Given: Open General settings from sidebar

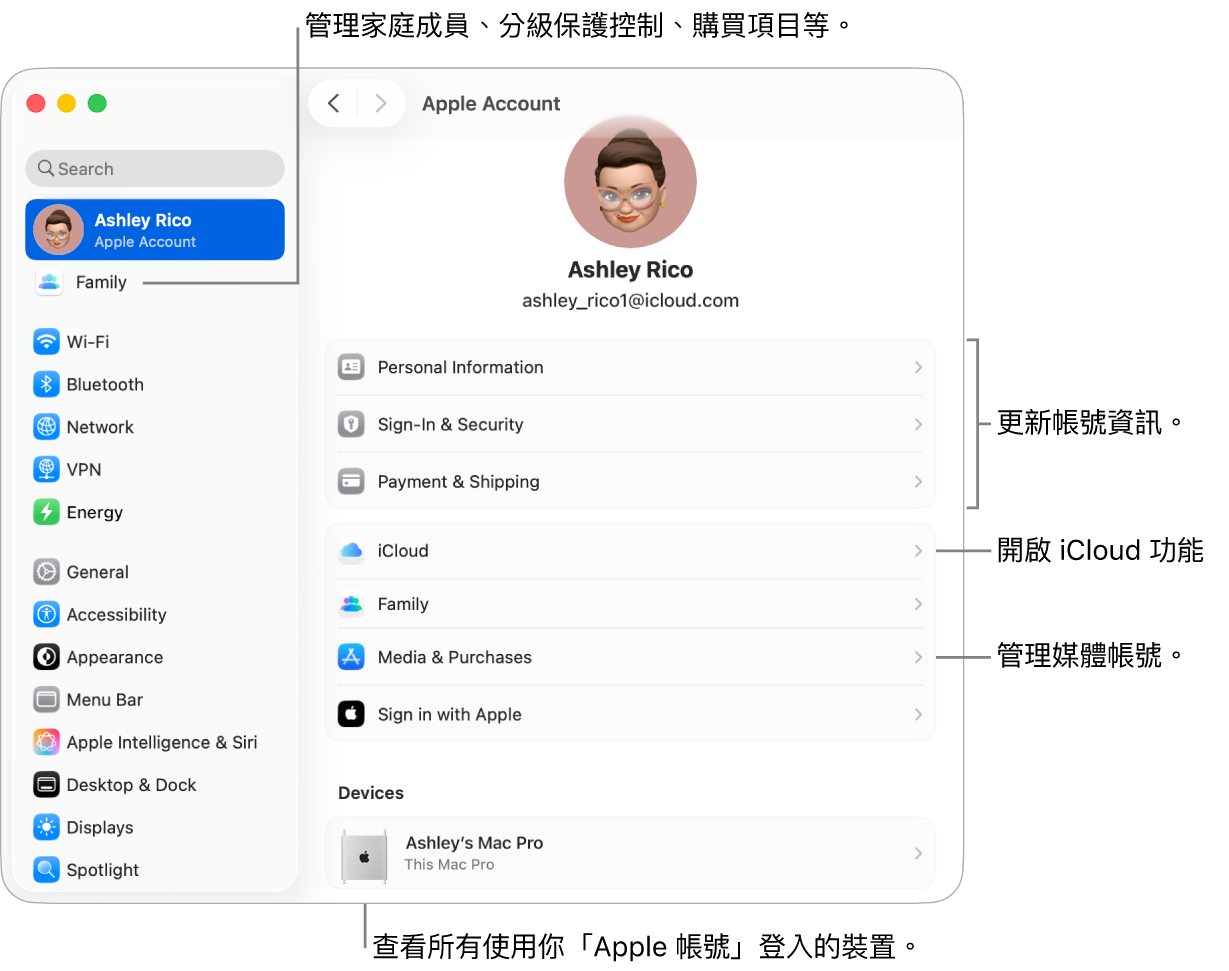Looking at the screenshot, I should pyautogui.click(x=98, y=572).
